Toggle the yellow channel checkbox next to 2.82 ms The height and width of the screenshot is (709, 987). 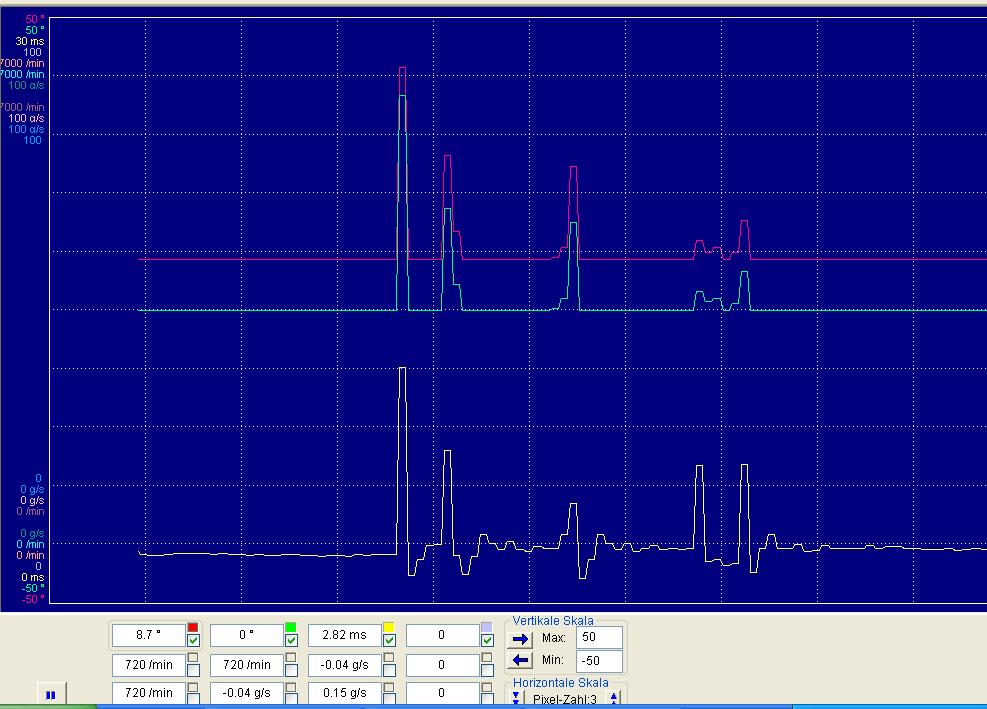click(x=389, y=640)
